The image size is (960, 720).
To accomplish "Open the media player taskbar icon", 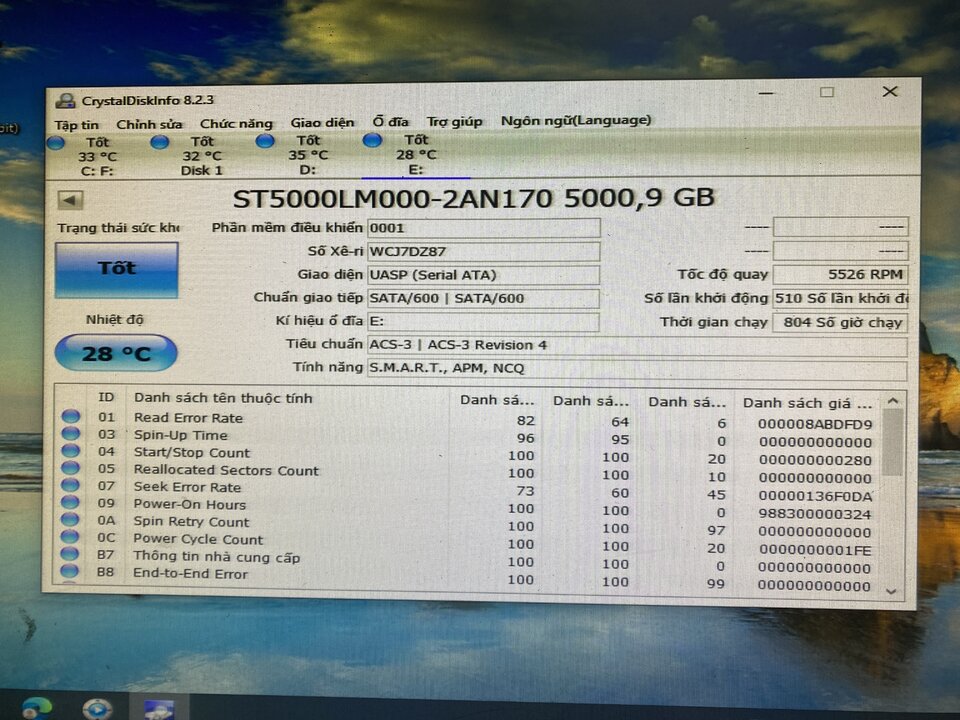I will coord(97,708).
